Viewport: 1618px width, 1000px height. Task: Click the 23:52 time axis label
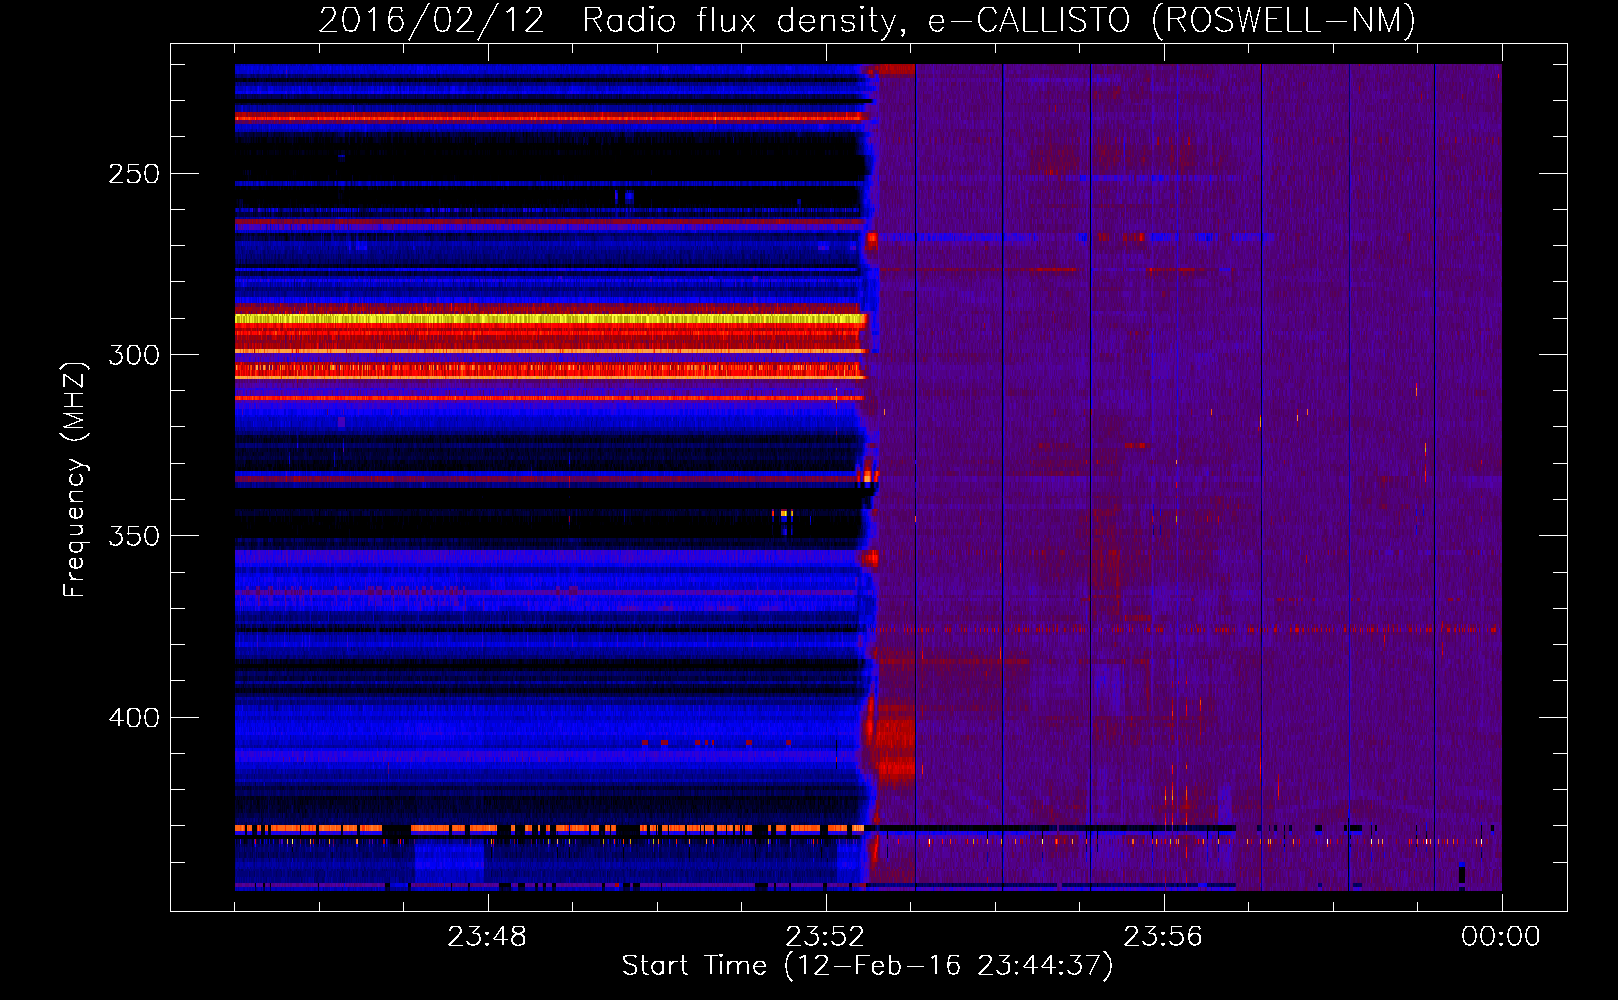pos(825,937)
